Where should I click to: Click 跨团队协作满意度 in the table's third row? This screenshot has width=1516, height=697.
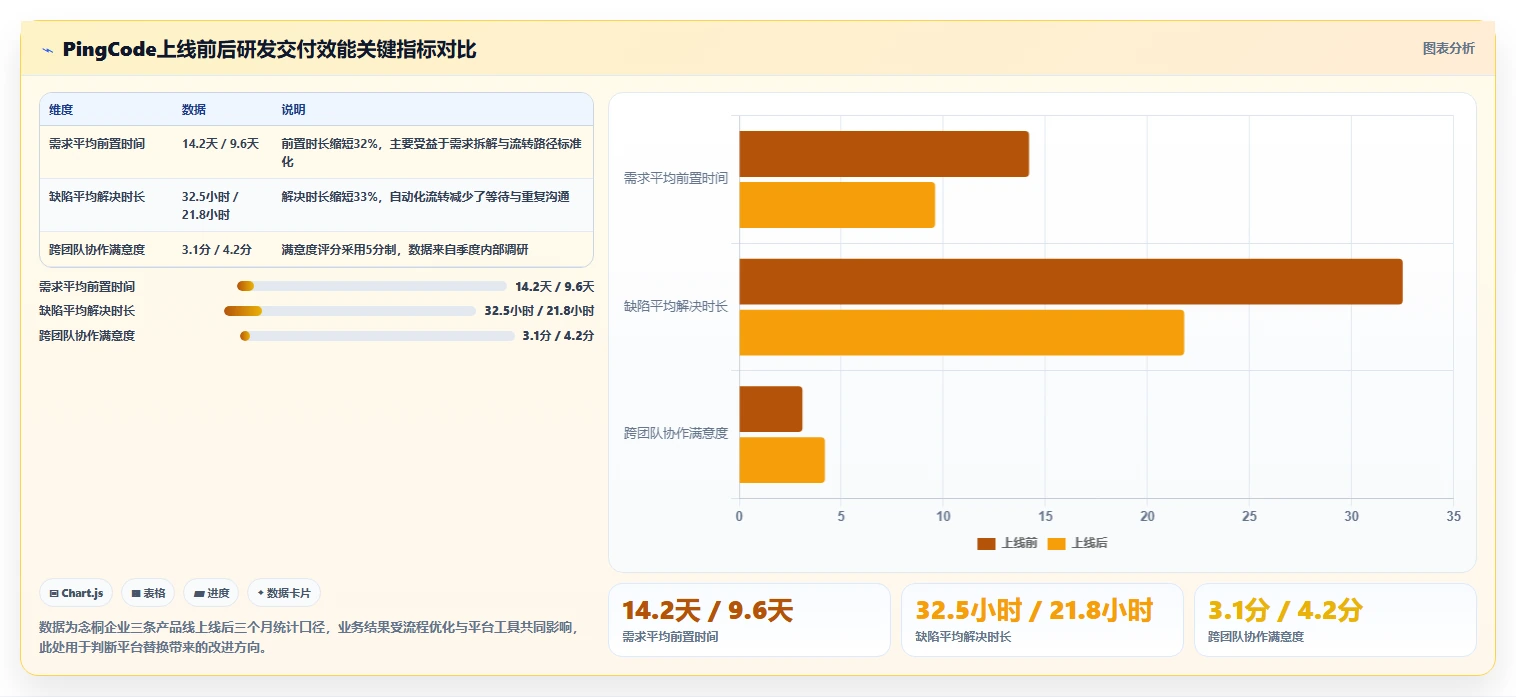(x=97, y=249)
